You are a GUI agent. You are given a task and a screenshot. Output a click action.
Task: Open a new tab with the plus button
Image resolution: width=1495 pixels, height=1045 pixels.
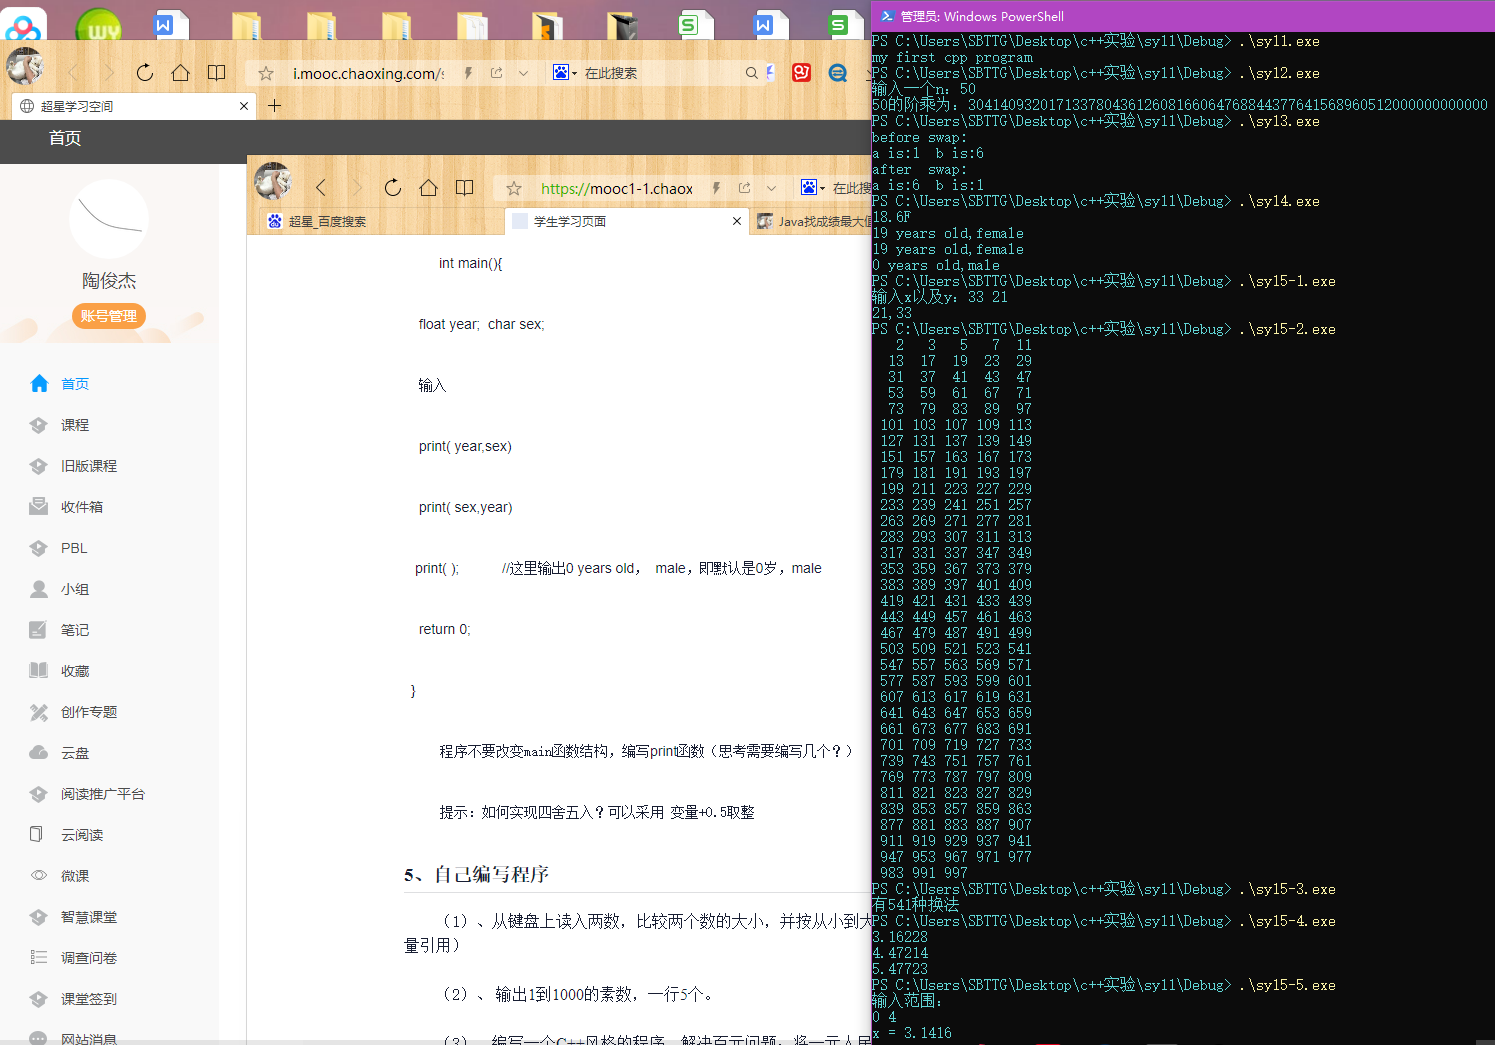coord(274,105)
